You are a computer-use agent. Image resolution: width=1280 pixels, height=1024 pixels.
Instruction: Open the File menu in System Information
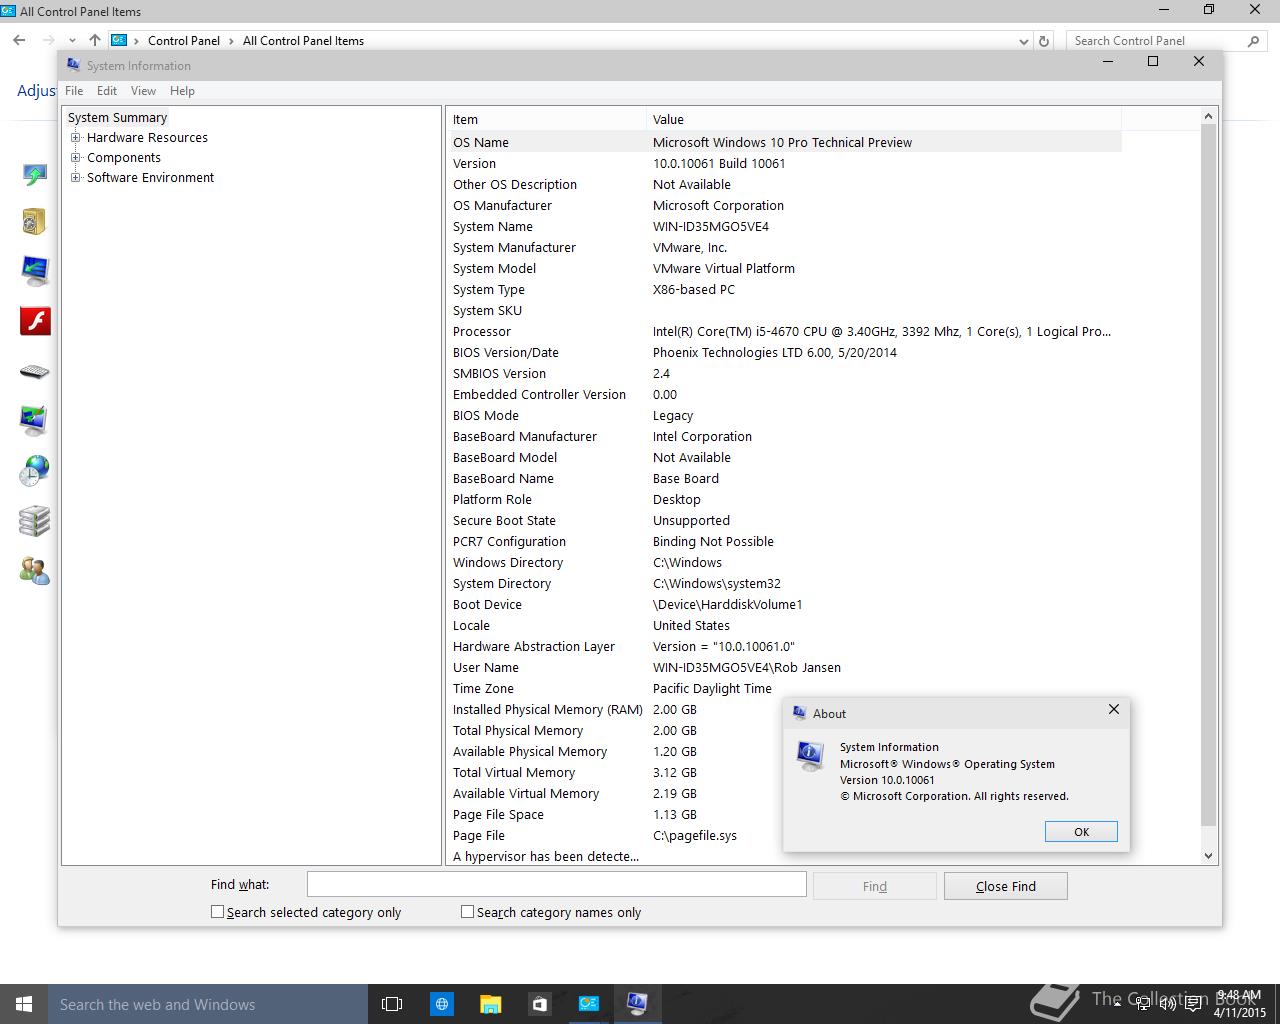click(74, 91)
